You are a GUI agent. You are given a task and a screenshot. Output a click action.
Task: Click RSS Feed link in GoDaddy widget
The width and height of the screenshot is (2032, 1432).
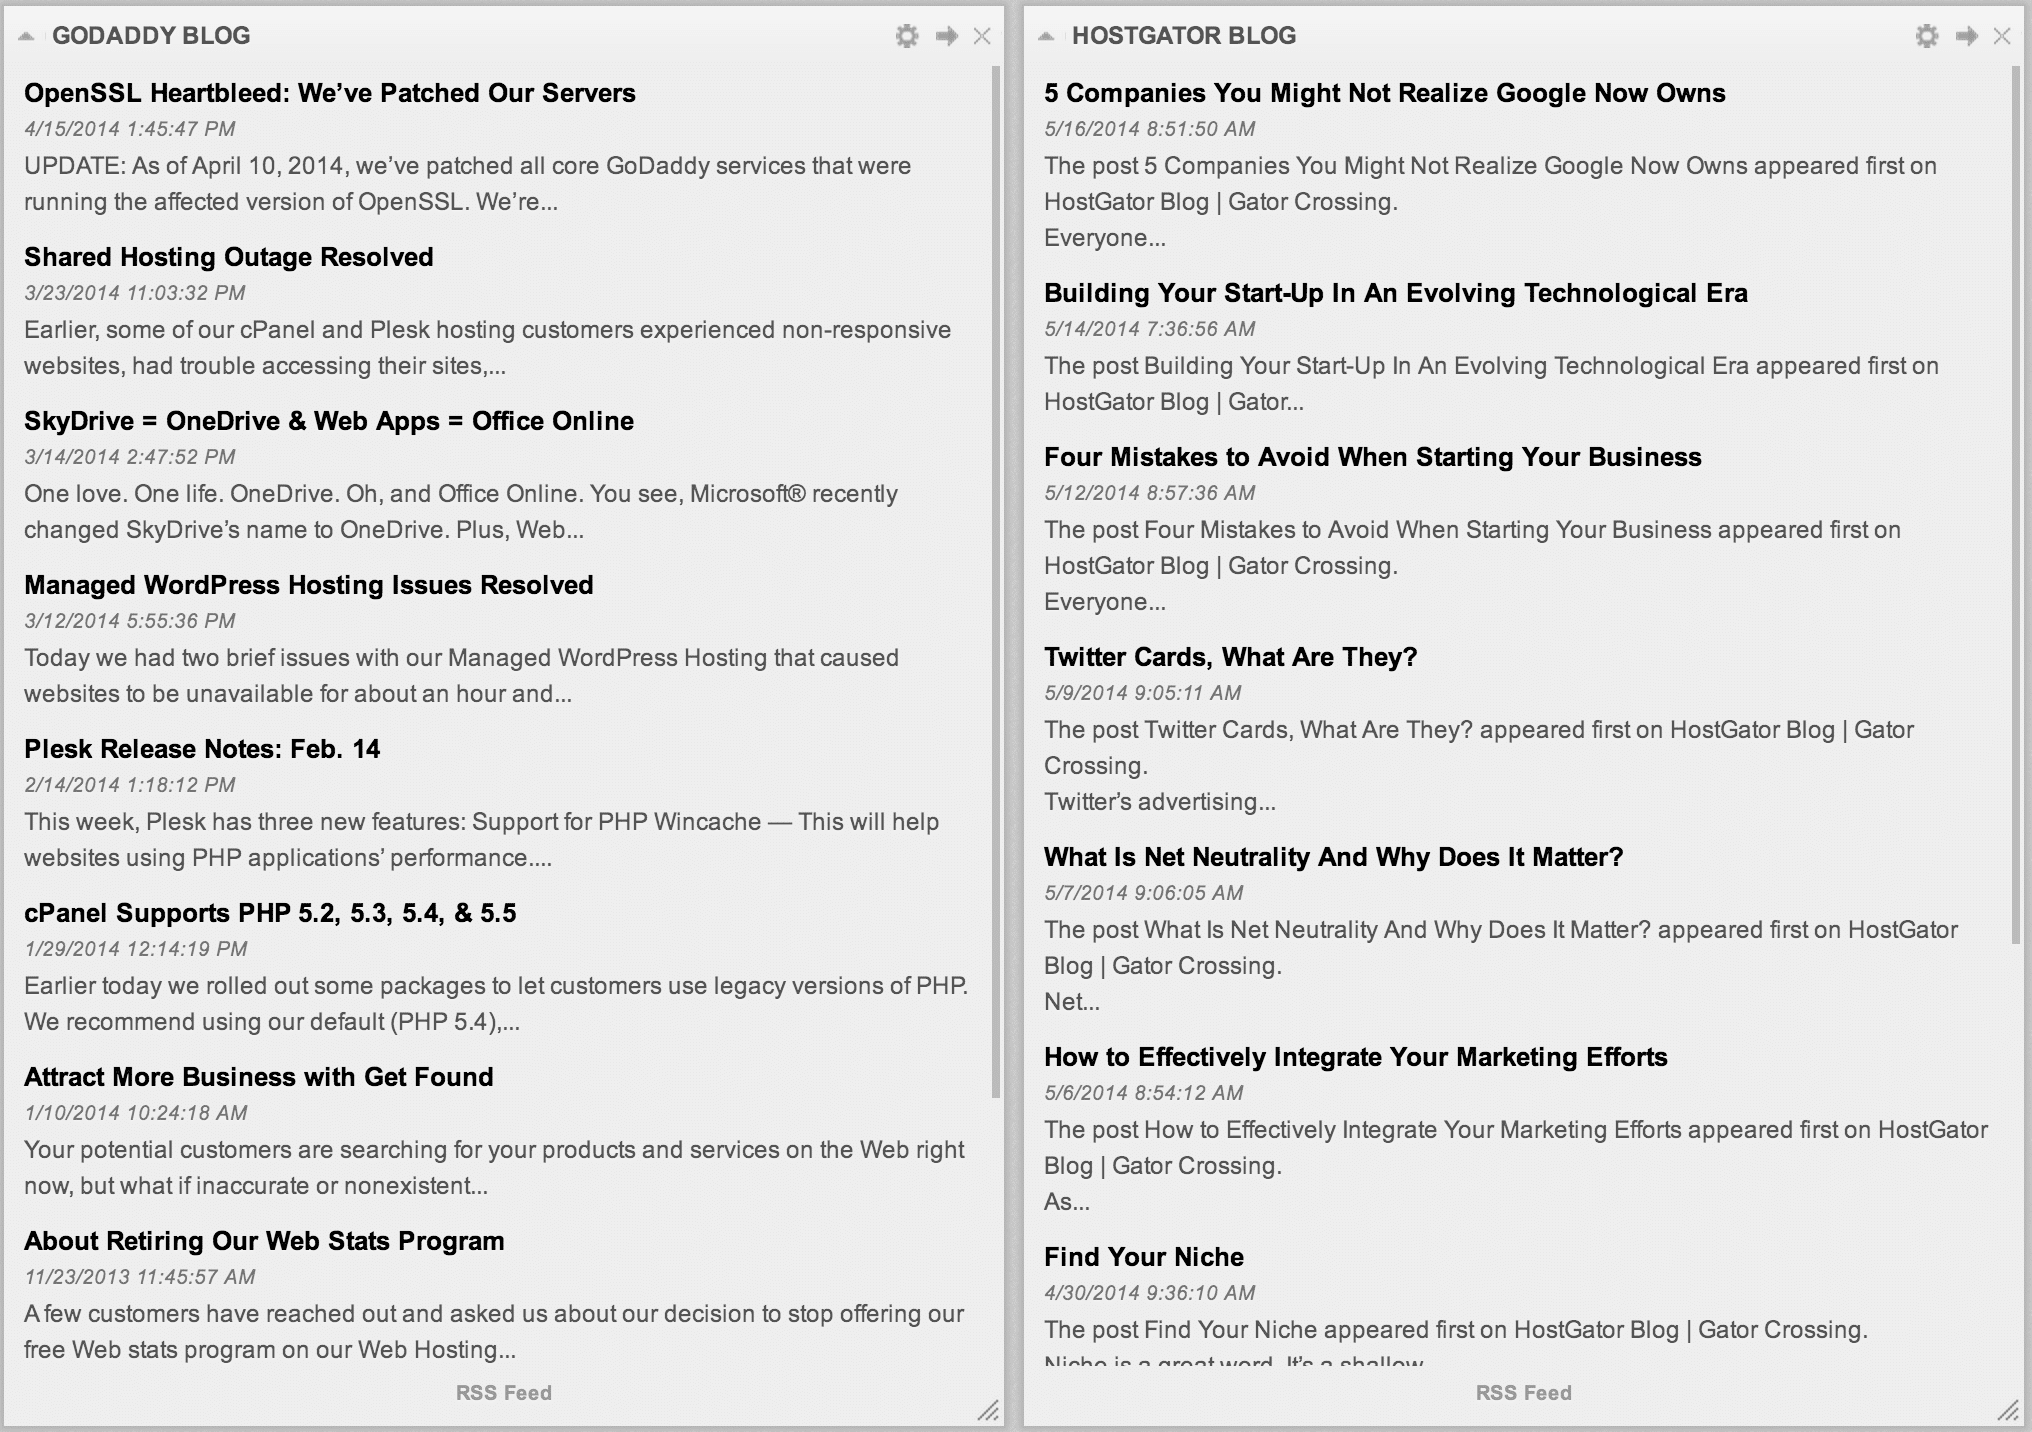pos(504,1393)
